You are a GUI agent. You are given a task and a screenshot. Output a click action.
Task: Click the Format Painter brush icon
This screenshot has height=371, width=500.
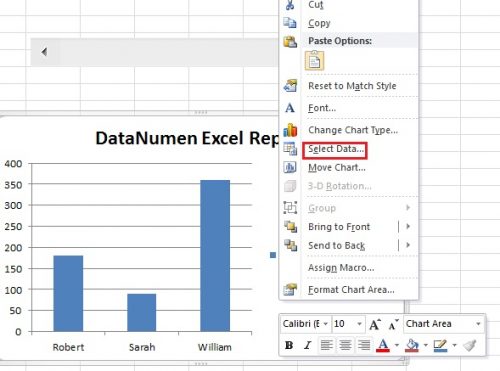point(470,345)
